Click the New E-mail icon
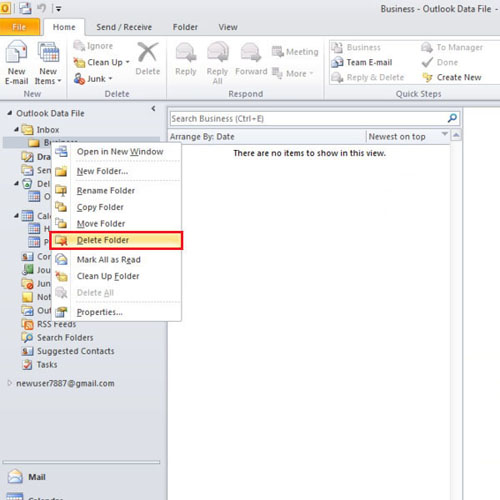This screenshot has width=500, height=500. 16,52
